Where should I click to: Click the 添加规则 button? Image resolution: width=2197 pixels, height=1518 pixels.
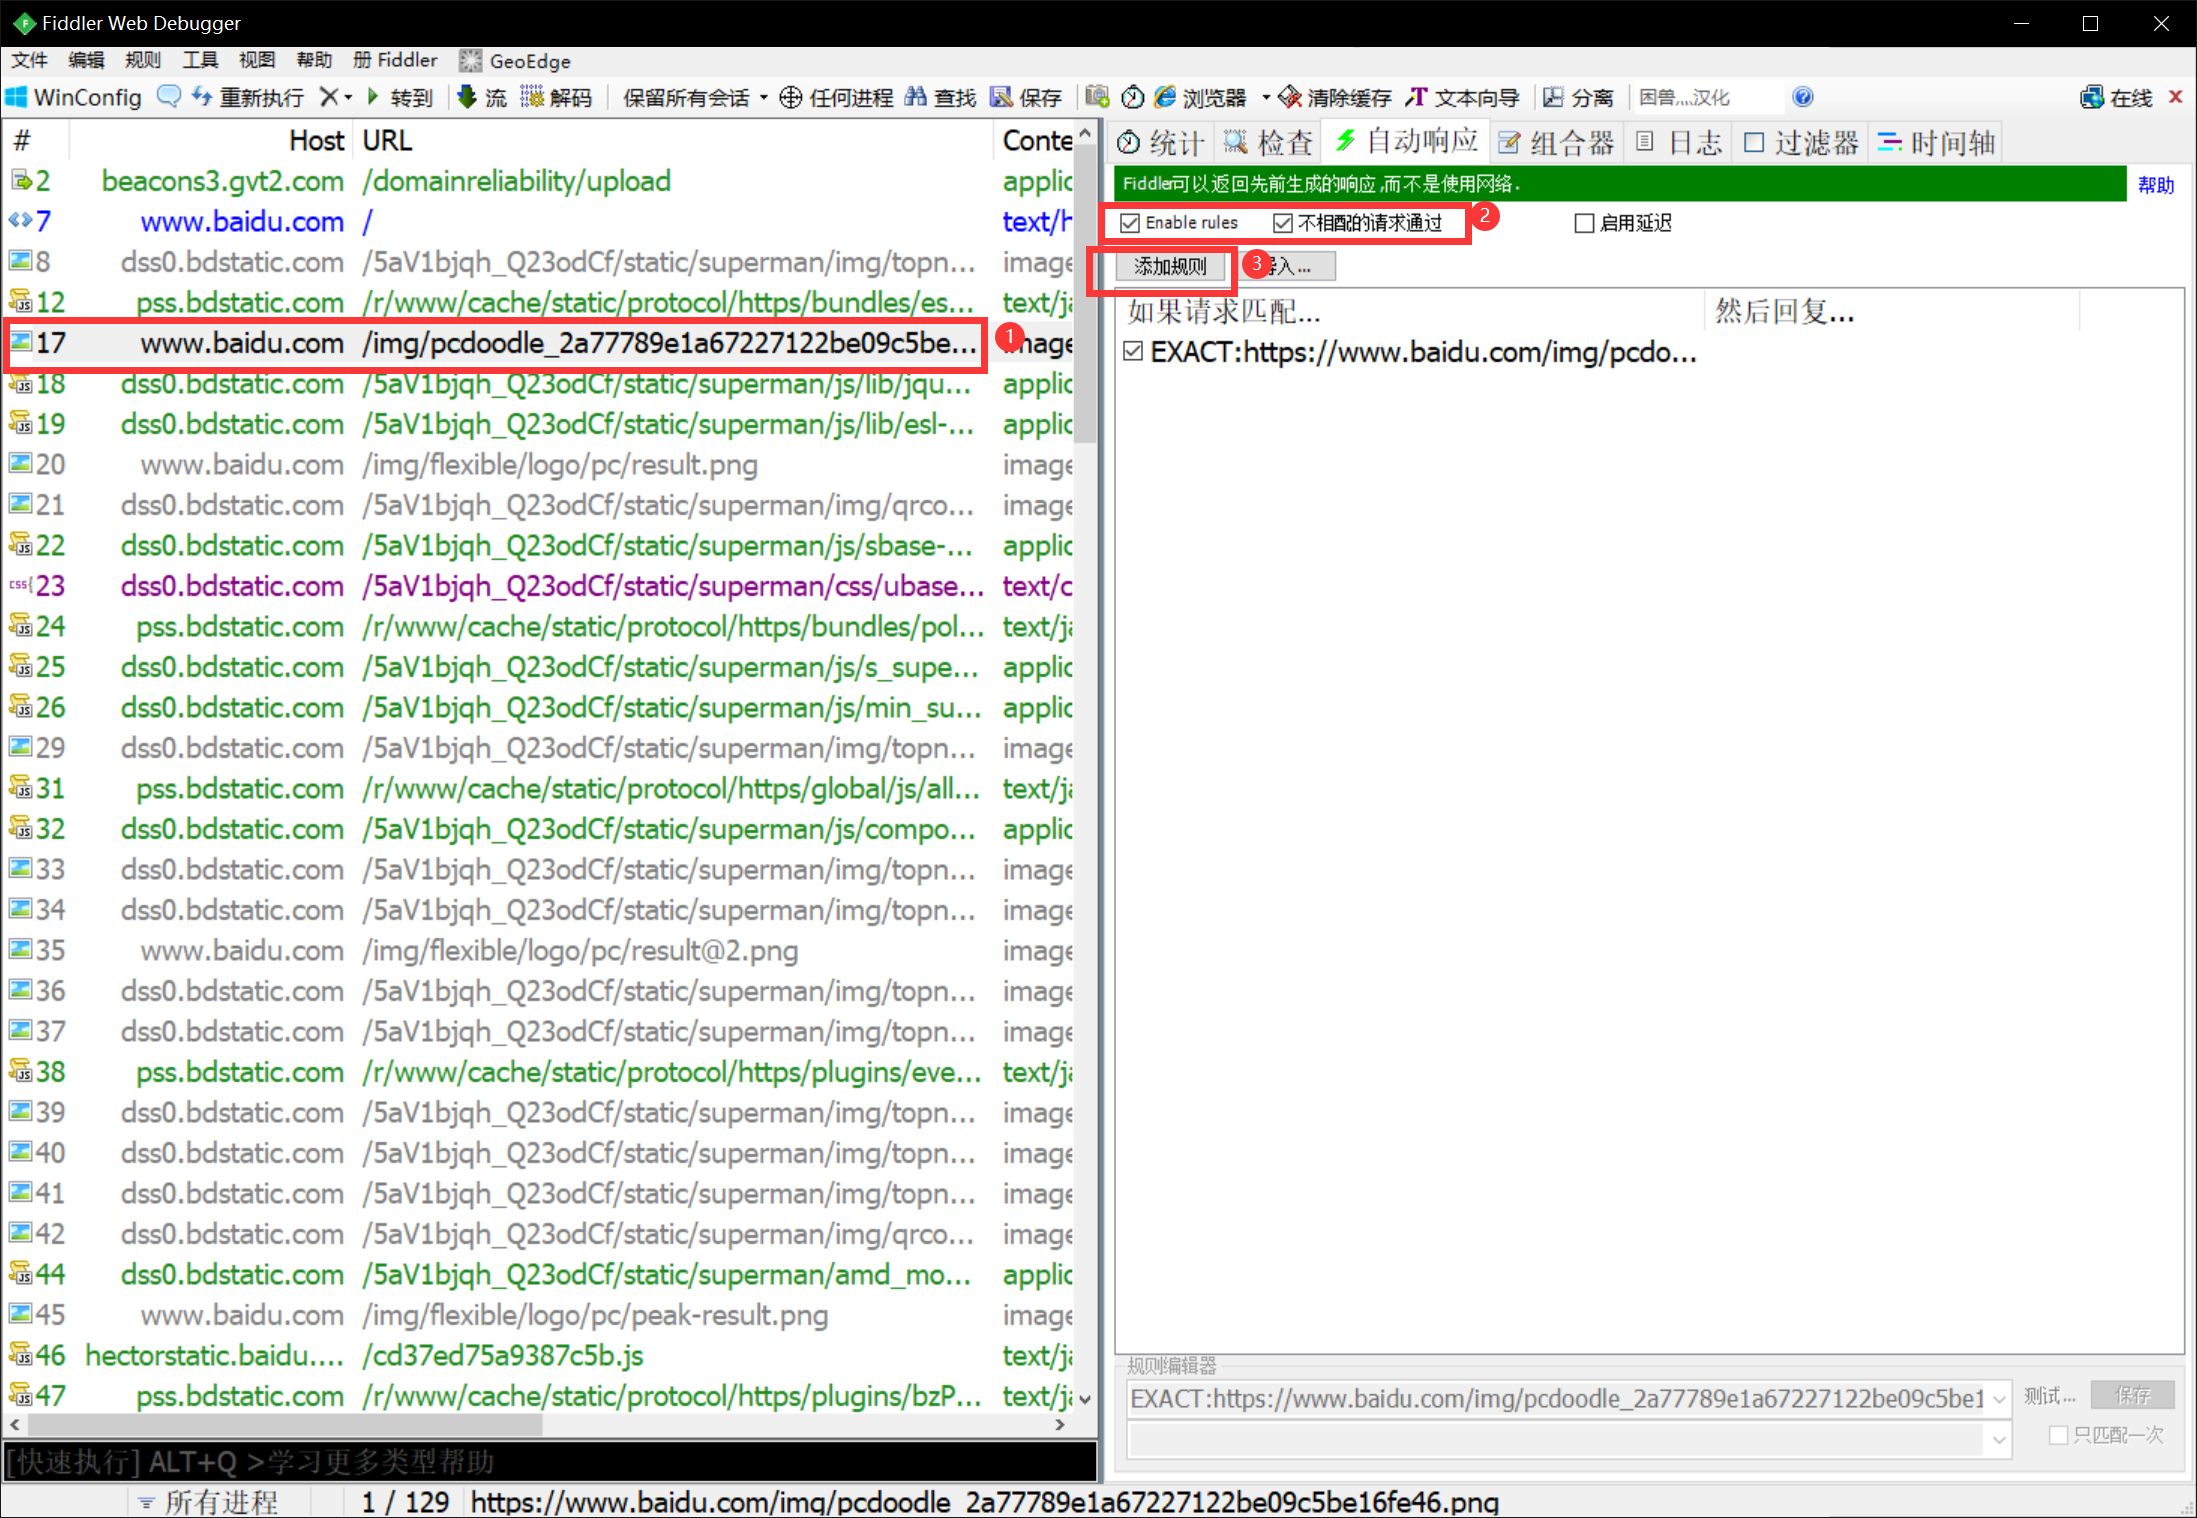pos(1171,266)
